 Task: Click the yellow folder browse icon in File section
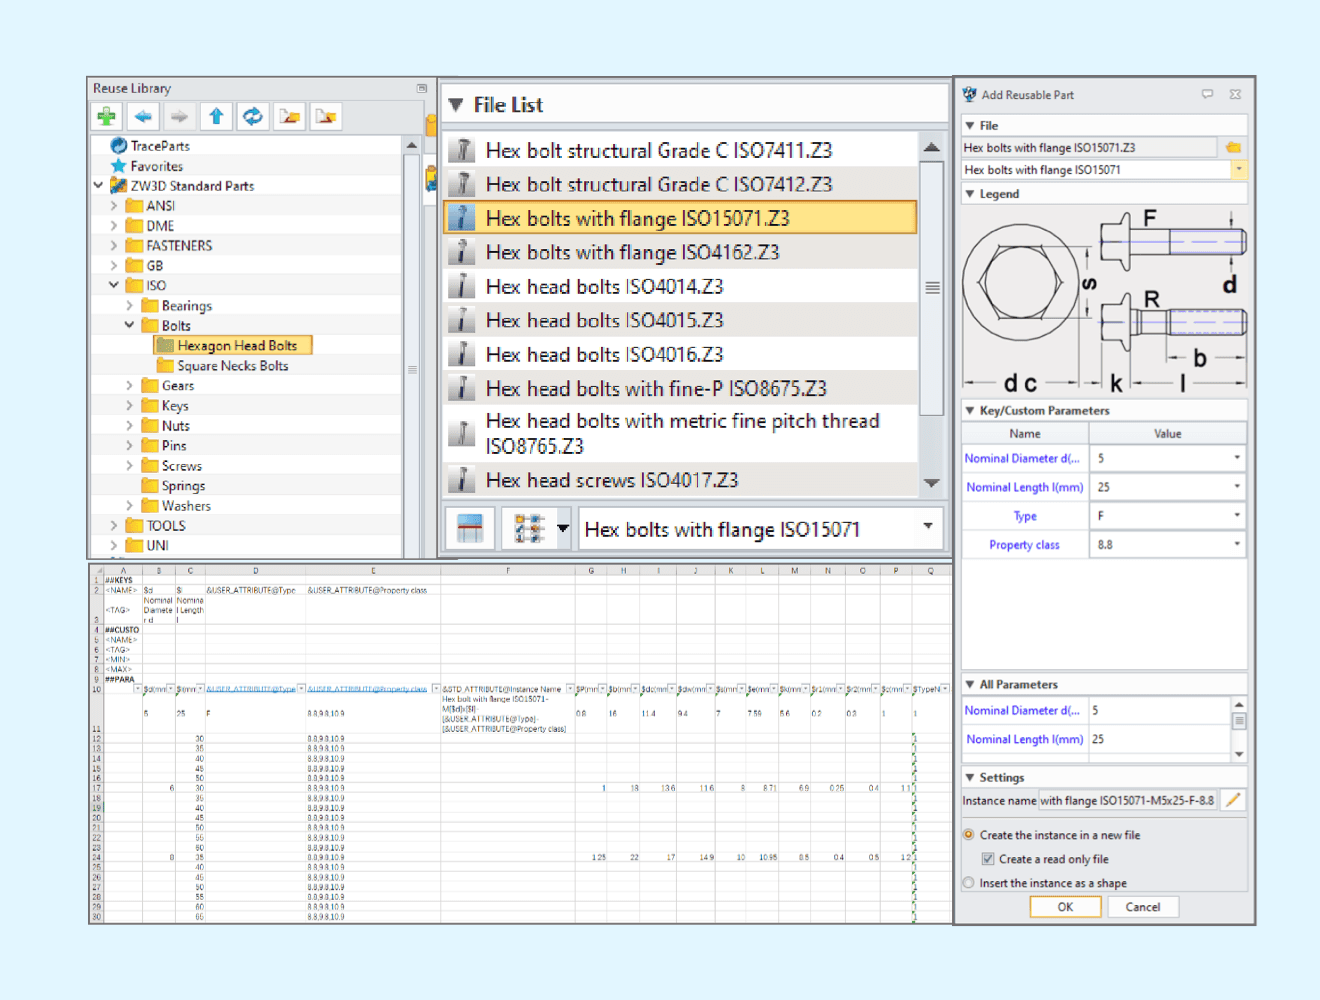point(1233,148)
